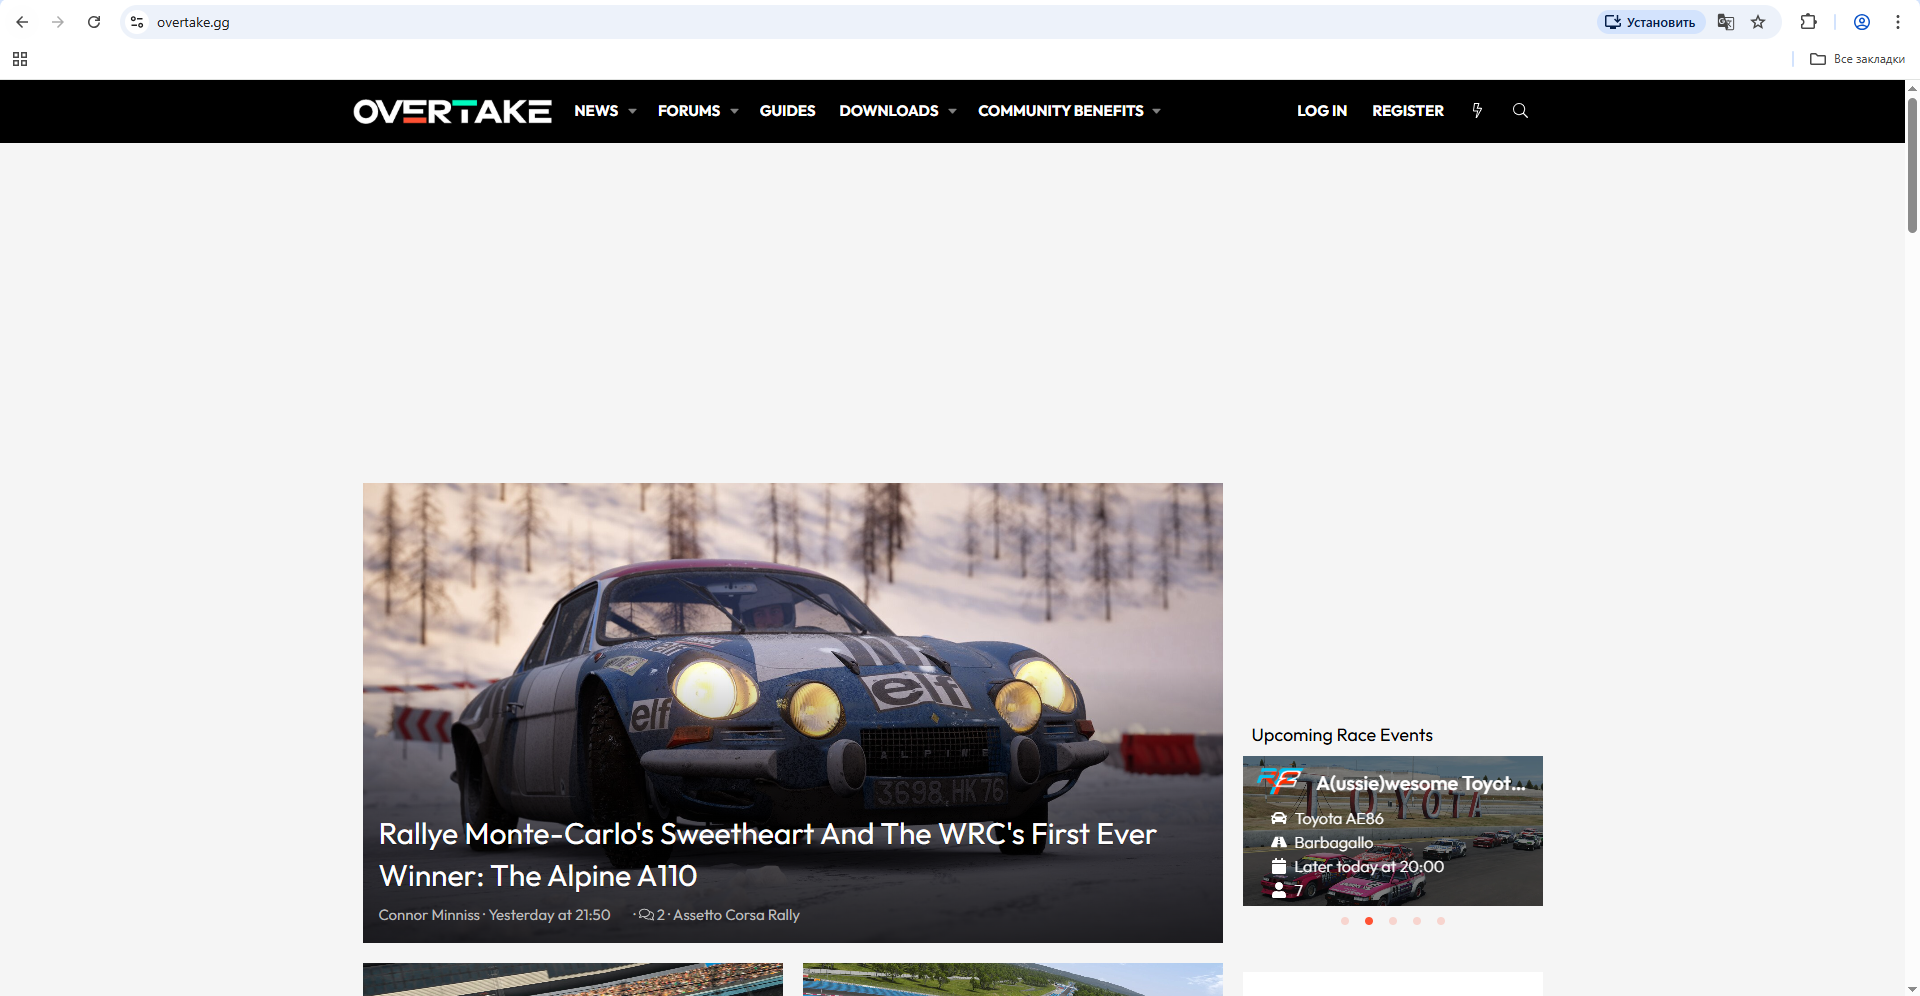Click the REGISTER link

[x=1408, y=111]
